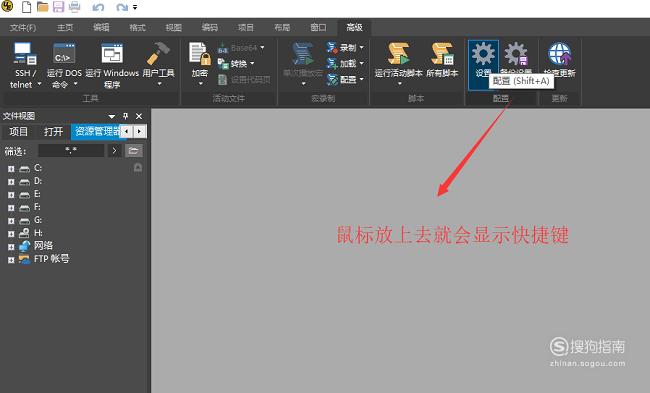
Task: Click the 加密 encrypt file icon
Action: [x=200, y=54]
